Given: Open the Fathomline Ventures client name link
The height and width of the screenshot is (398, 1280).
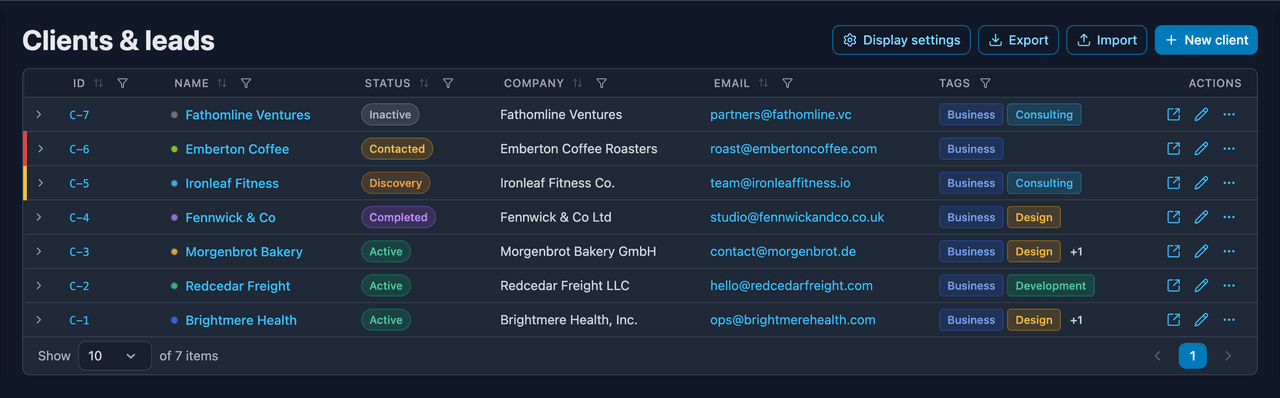Looking at the screenshot, I should click(248, 115).
